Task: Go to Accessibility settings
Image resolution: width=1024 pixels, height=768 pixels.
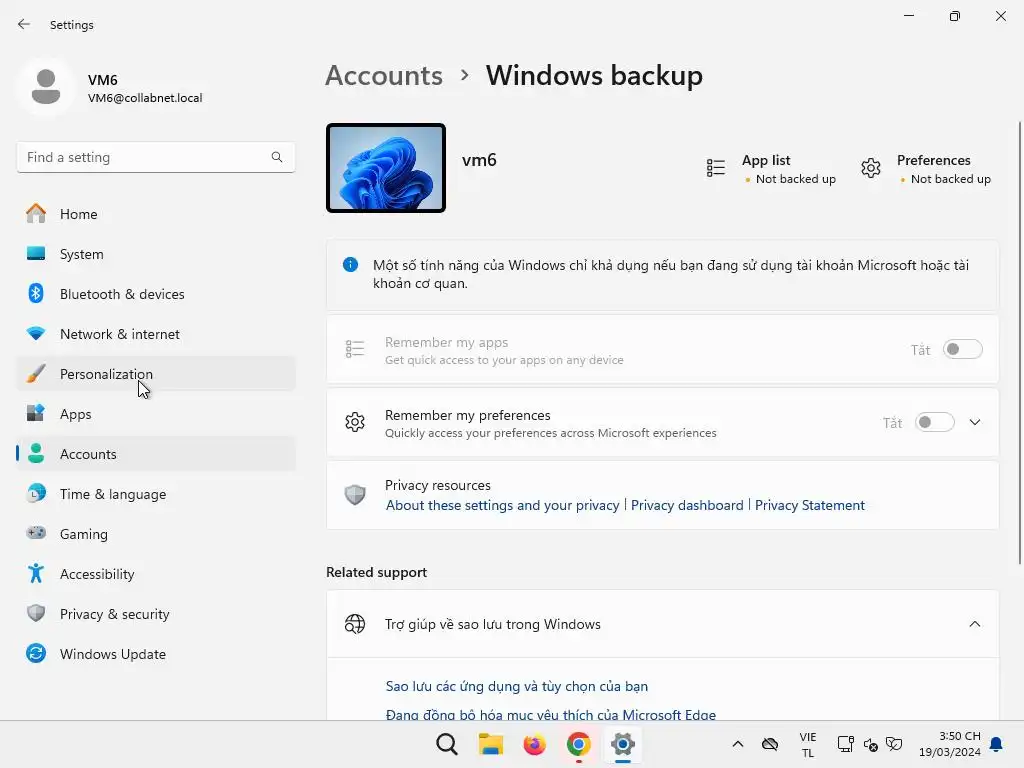Action: [x=156, y=573]
